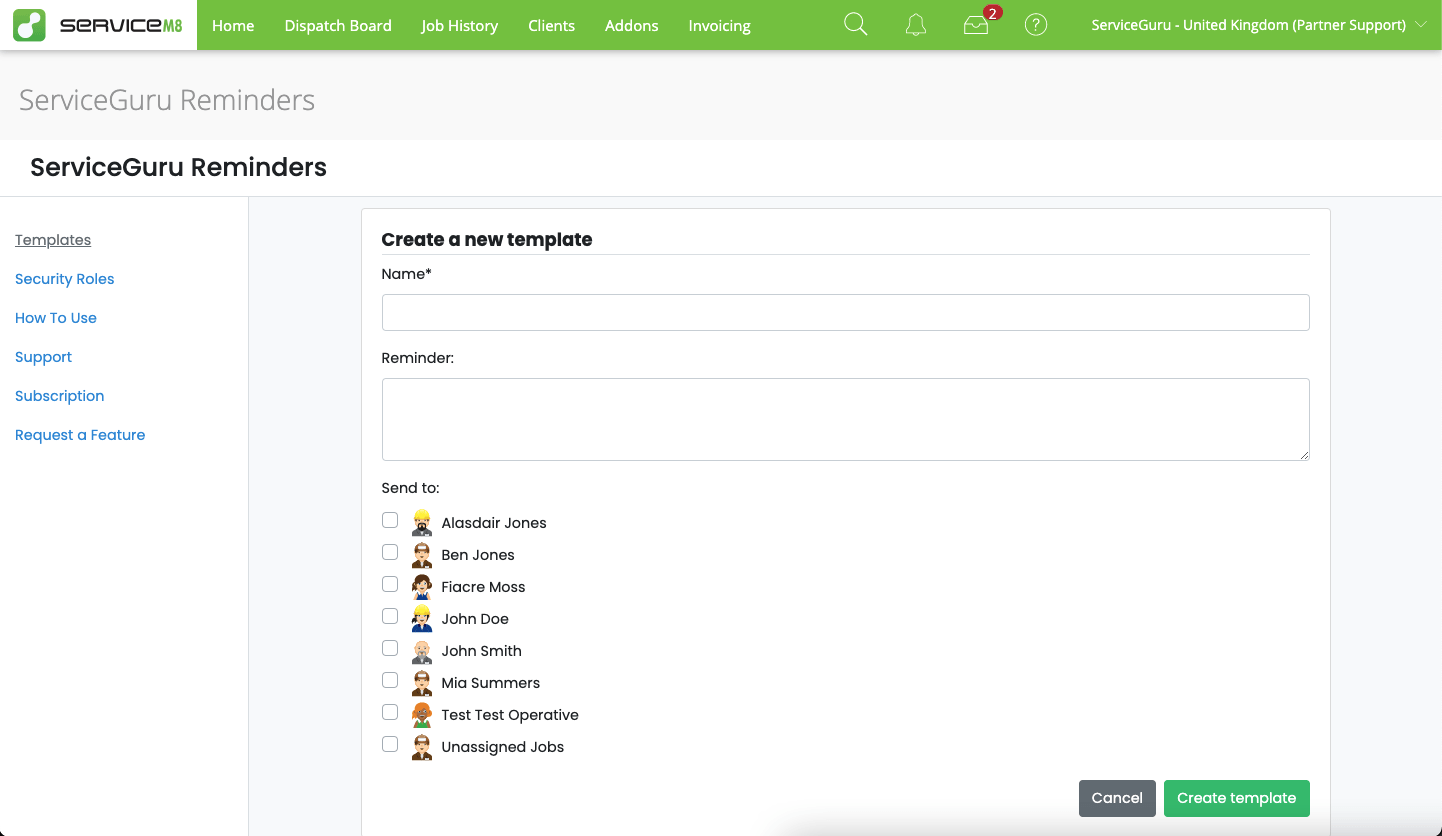Click John Smith's avatar icon
This screenshot has height=836, width=1442.
422,651
